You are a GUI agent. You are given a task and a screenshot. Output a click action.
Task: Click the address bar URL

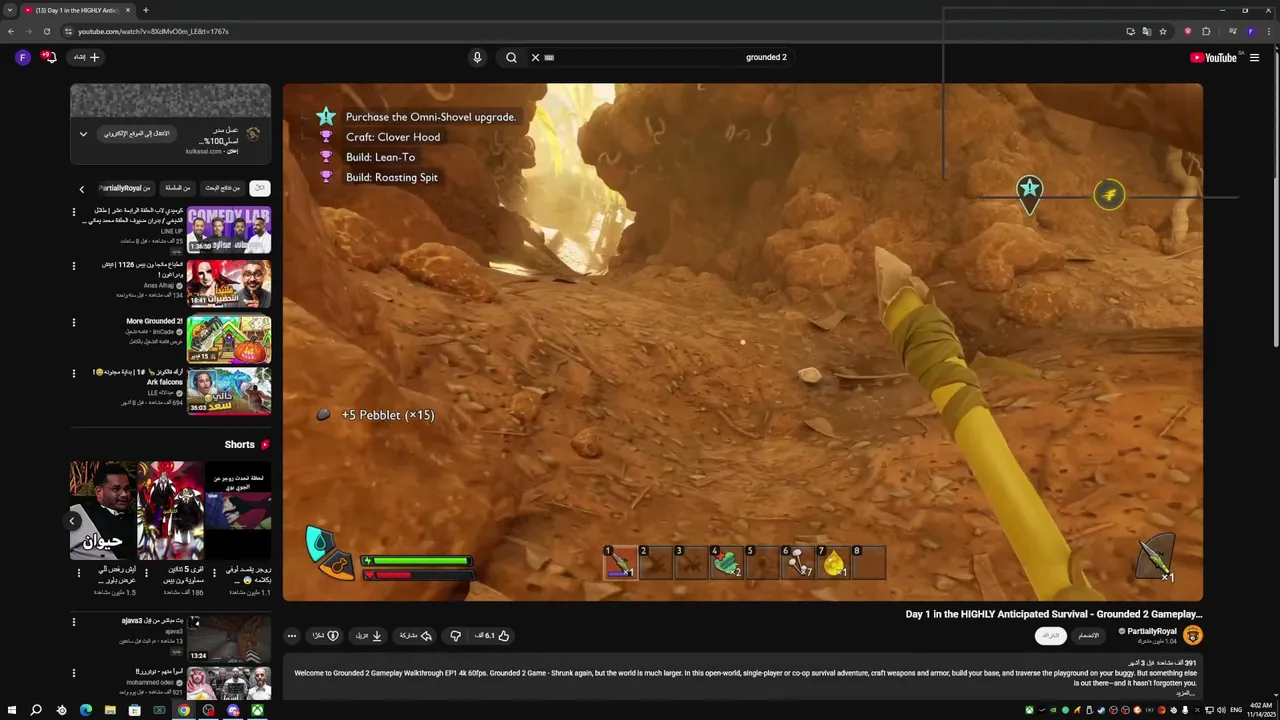[x=153, y=31]
